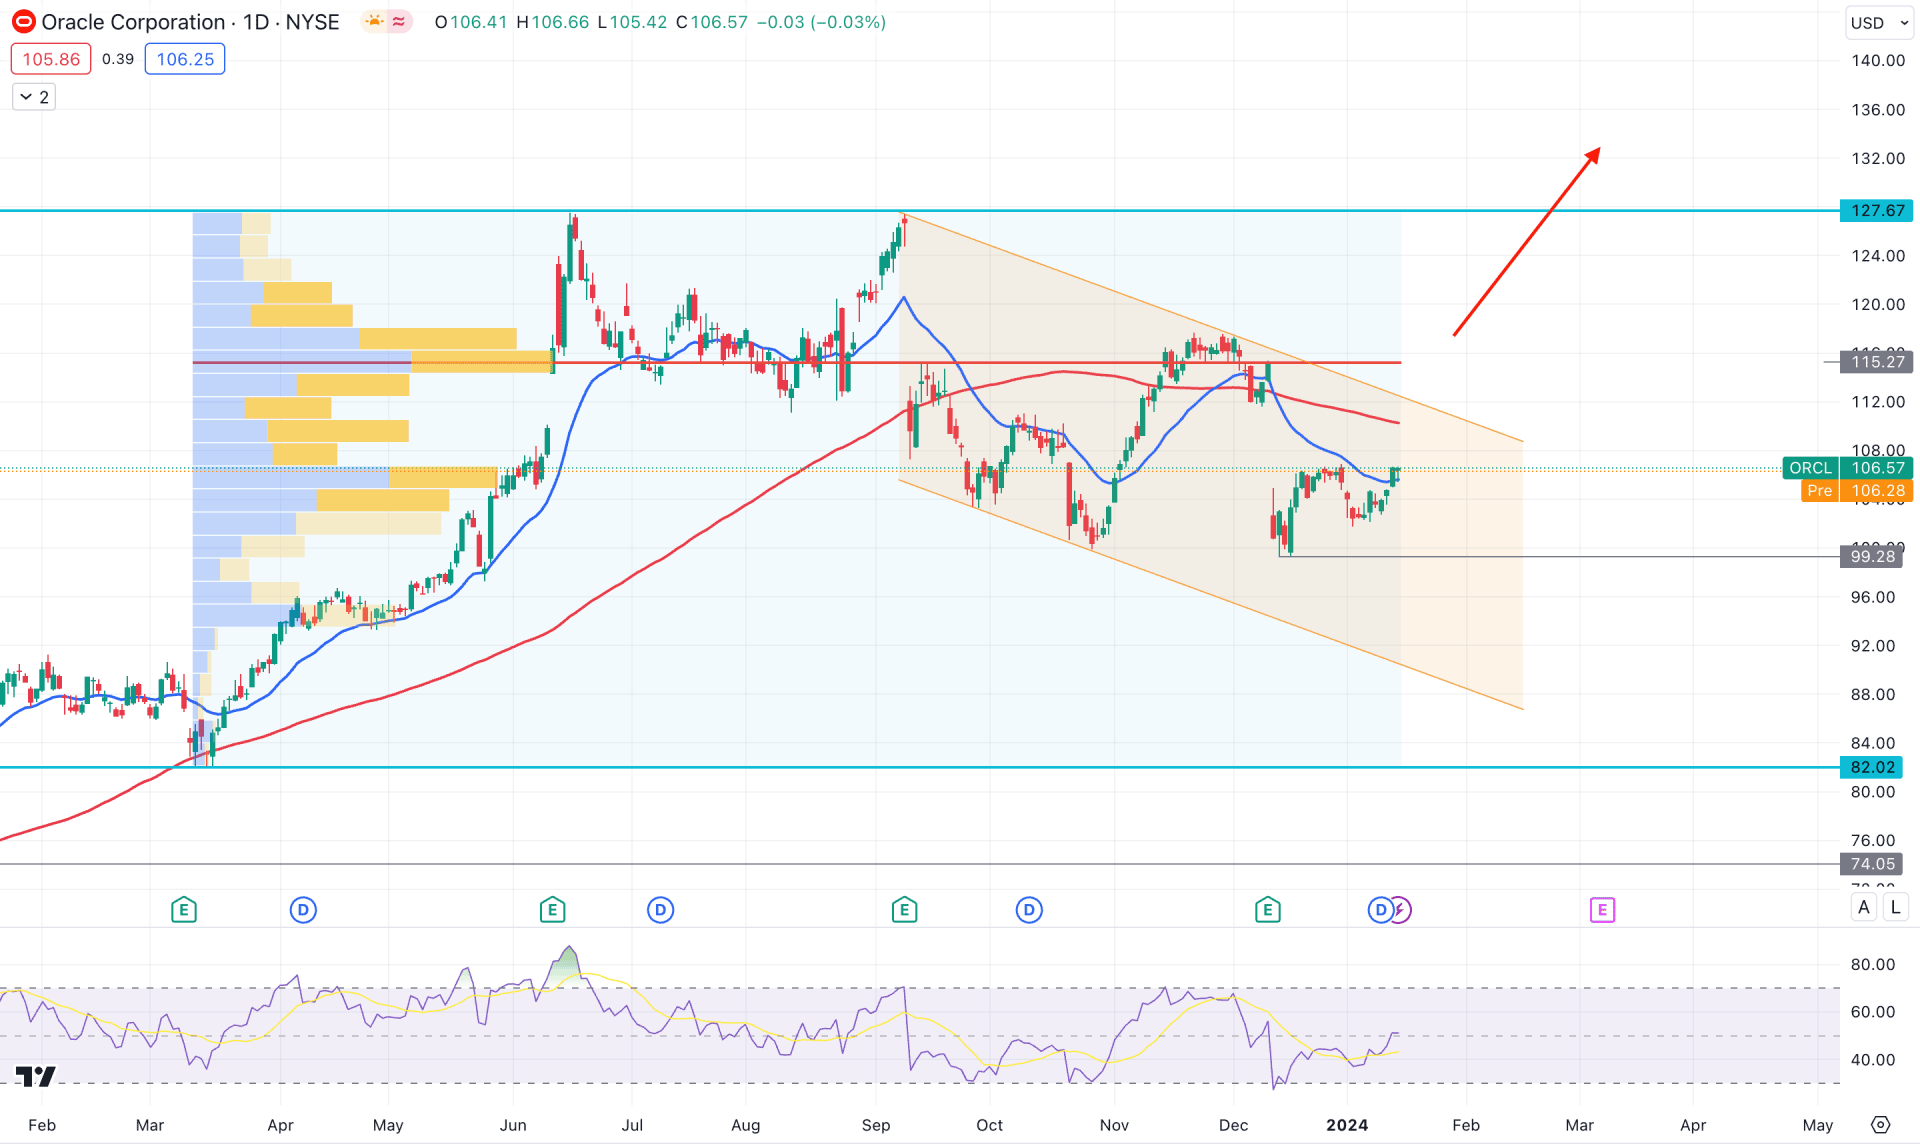Screen dimensions: 1920x1144
Task: Click the 99.28 price label on scale
Action: click(1871, 556)
